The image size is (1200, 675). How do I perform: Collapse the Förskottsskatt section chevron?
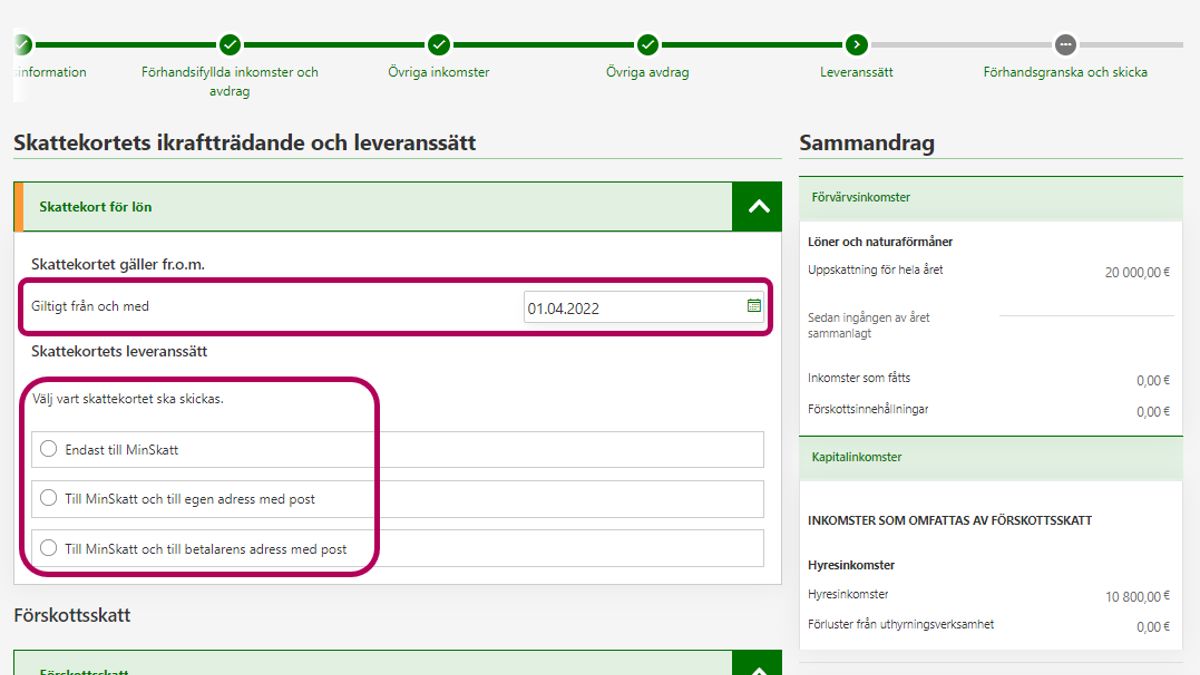pos(757,666)
